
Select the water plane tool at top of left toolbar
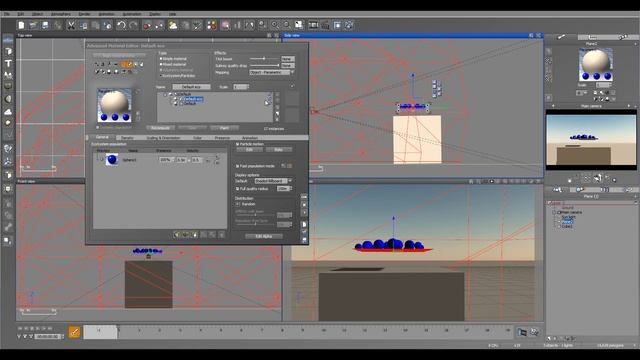(8, 40)
